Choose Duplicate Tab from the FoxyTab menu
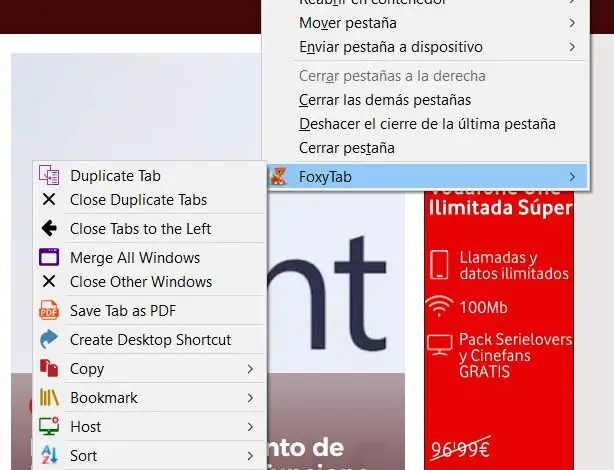614x470 pixels. pos(150,175)
